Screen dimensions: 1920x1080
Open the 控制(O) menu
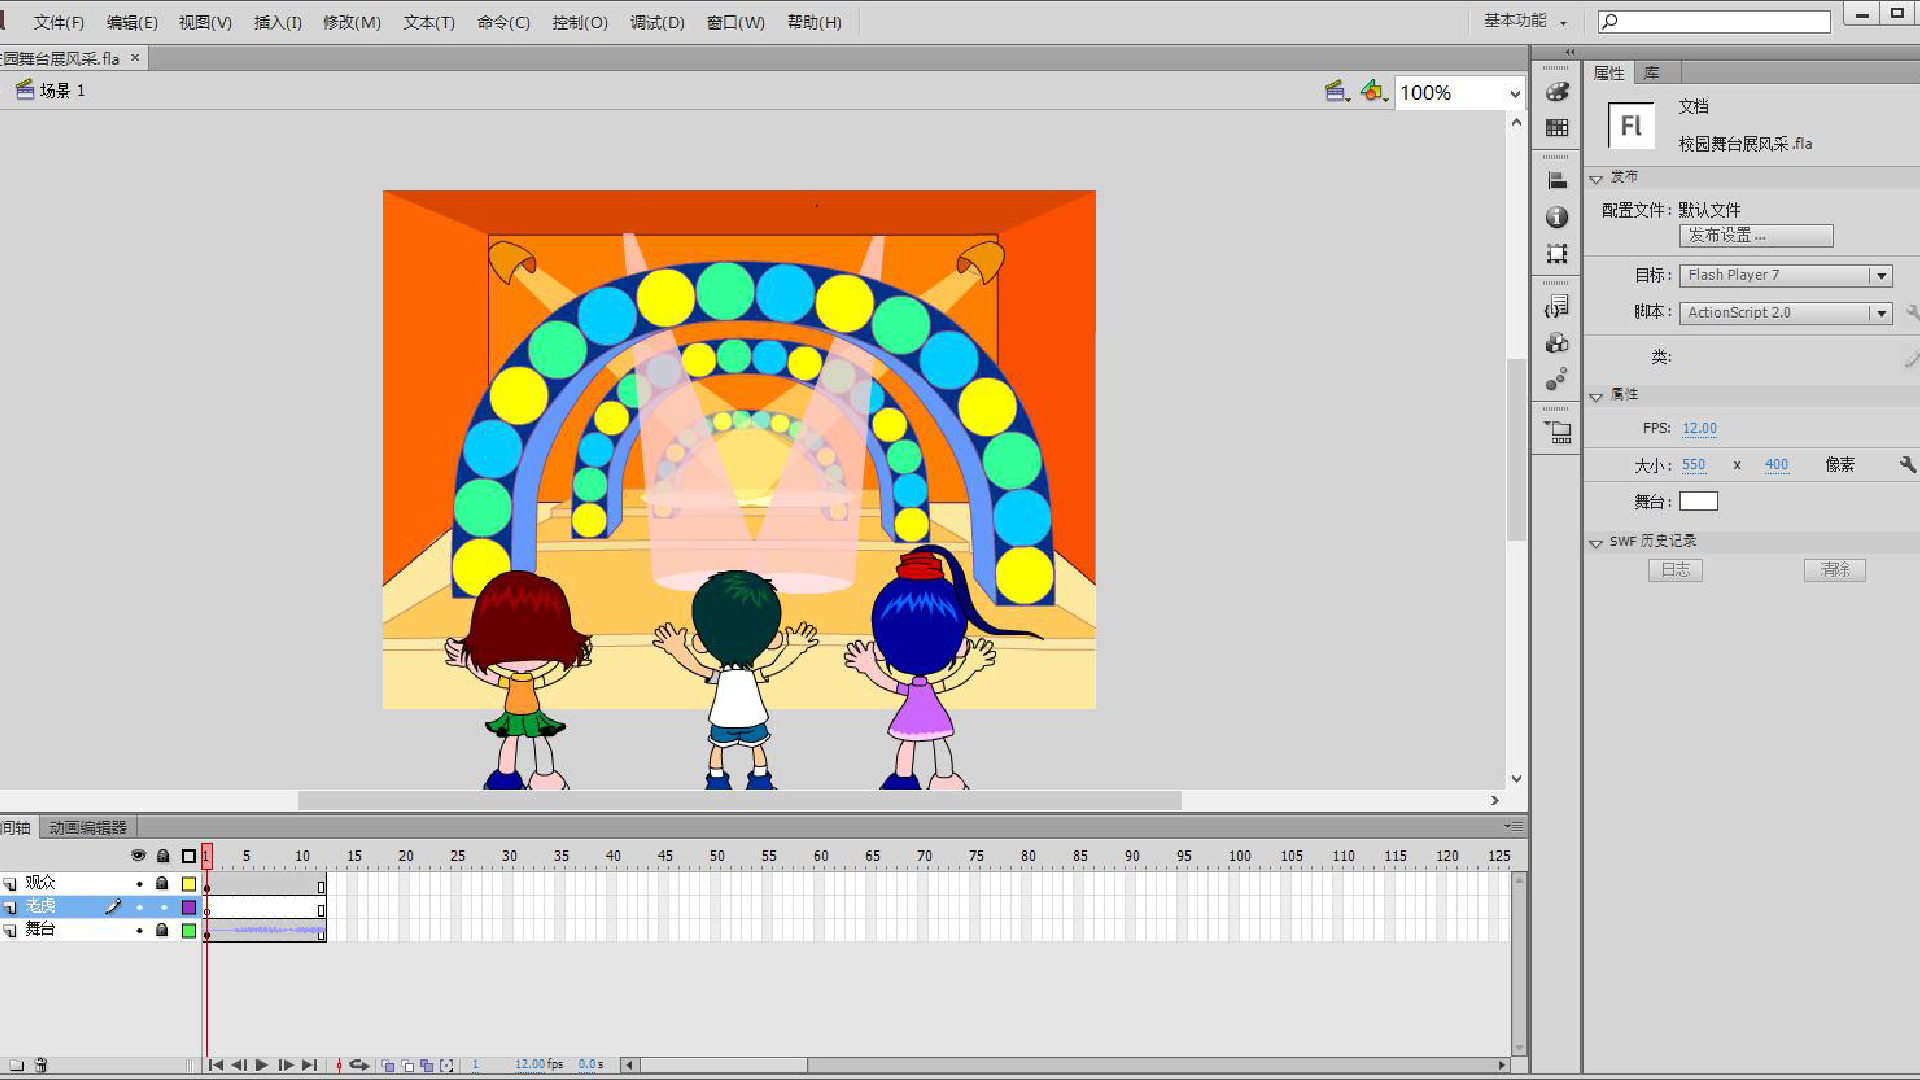point(580,22)
